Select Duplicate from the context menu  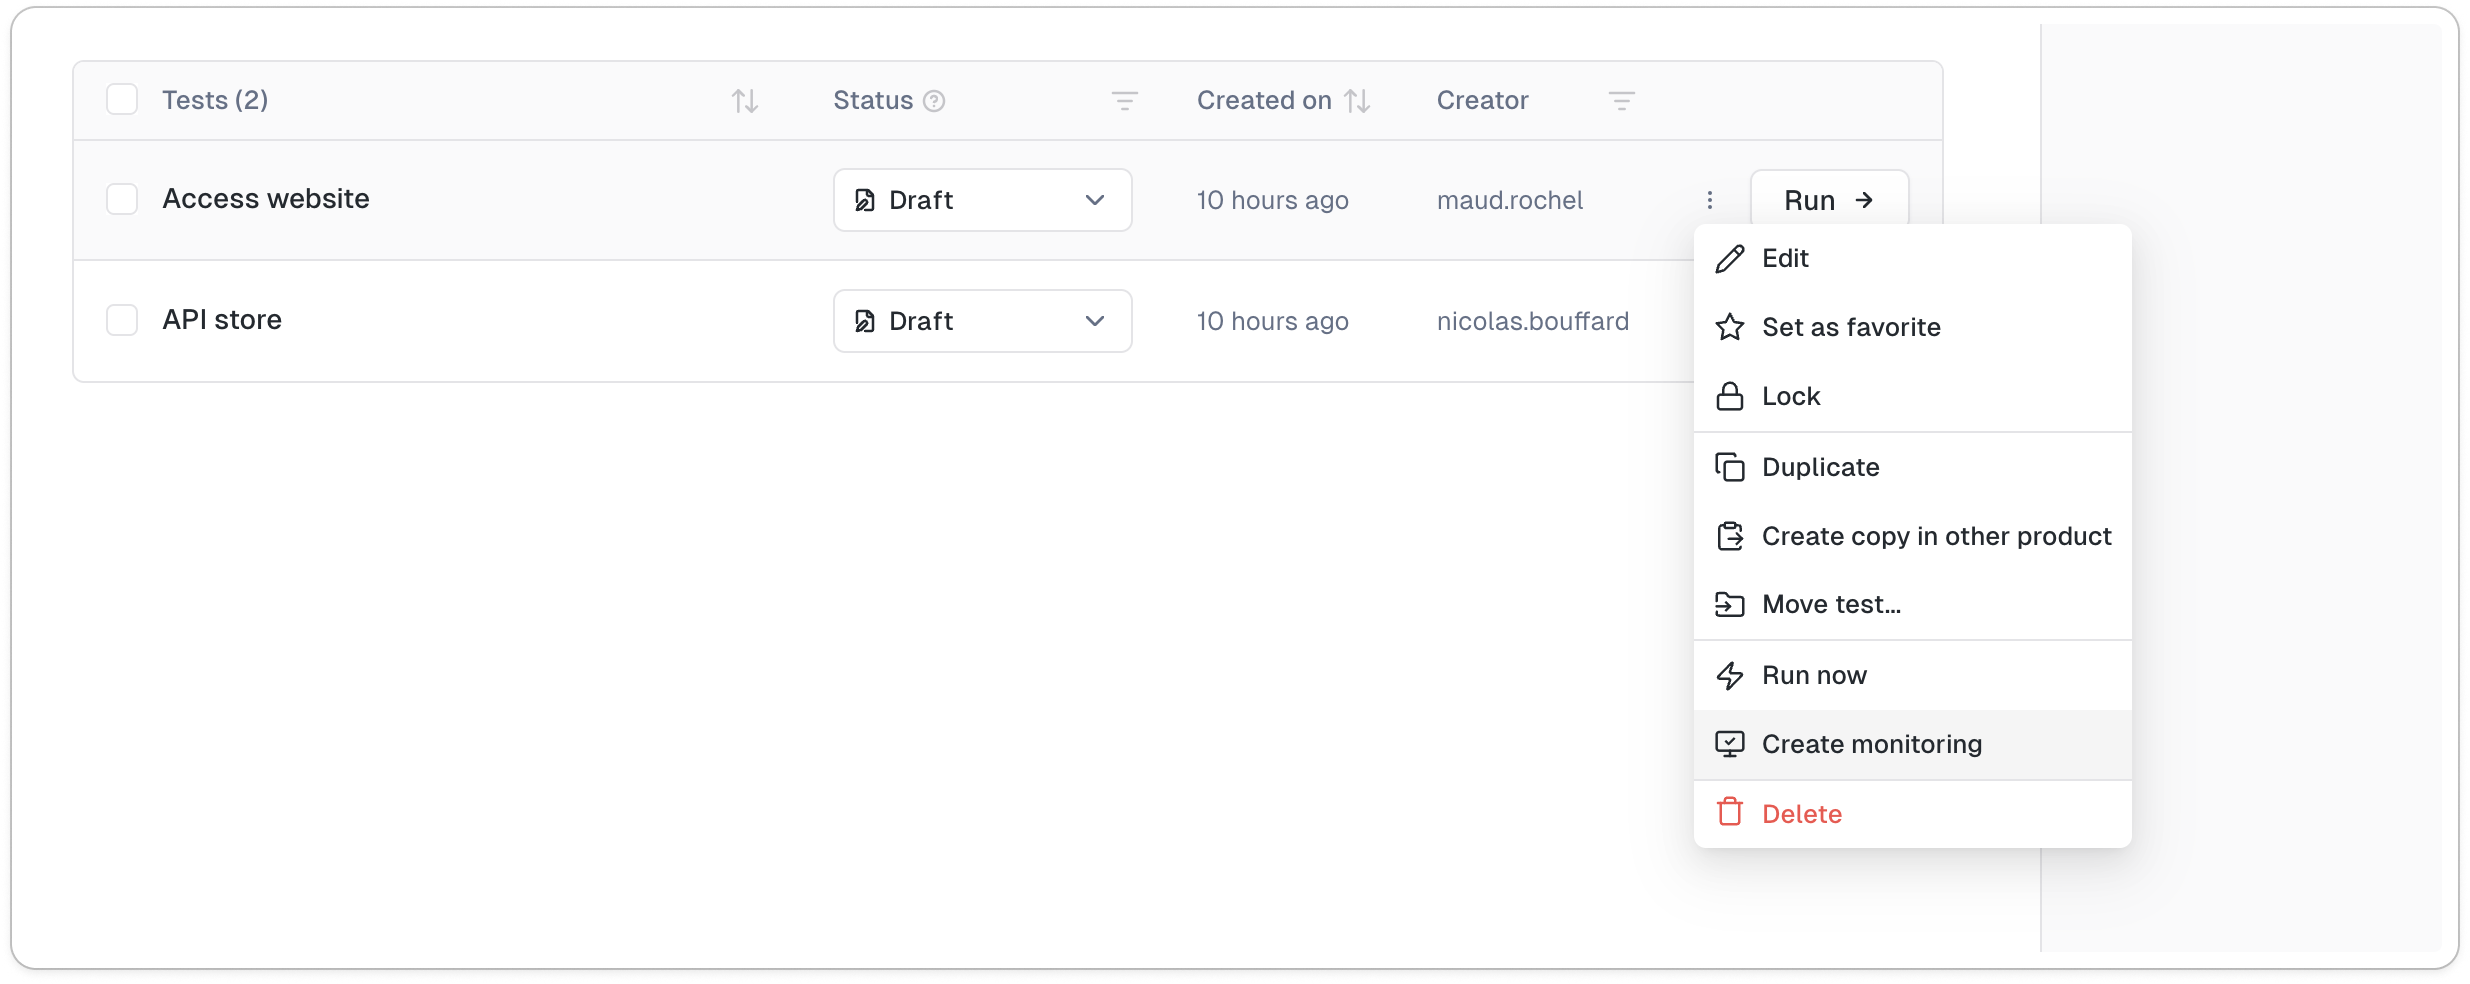1820,467
